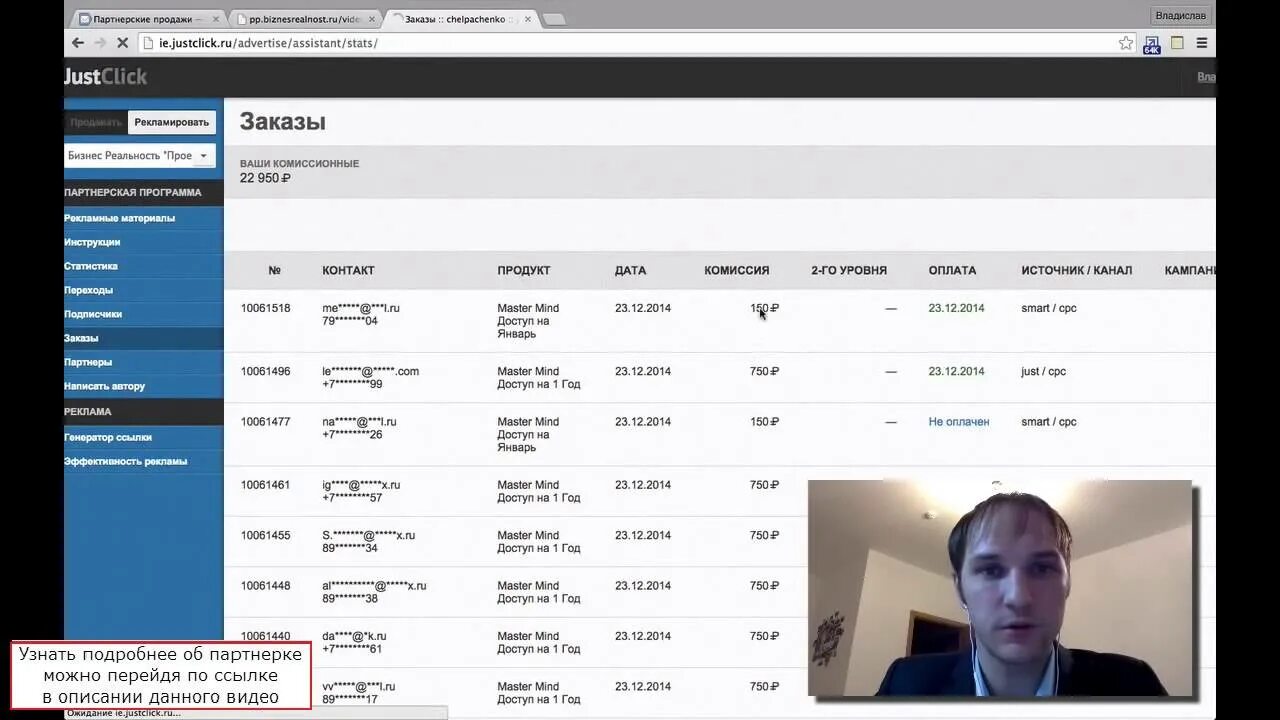Switch to the pp.biznesrealnost.ru tab

(303, 19)
